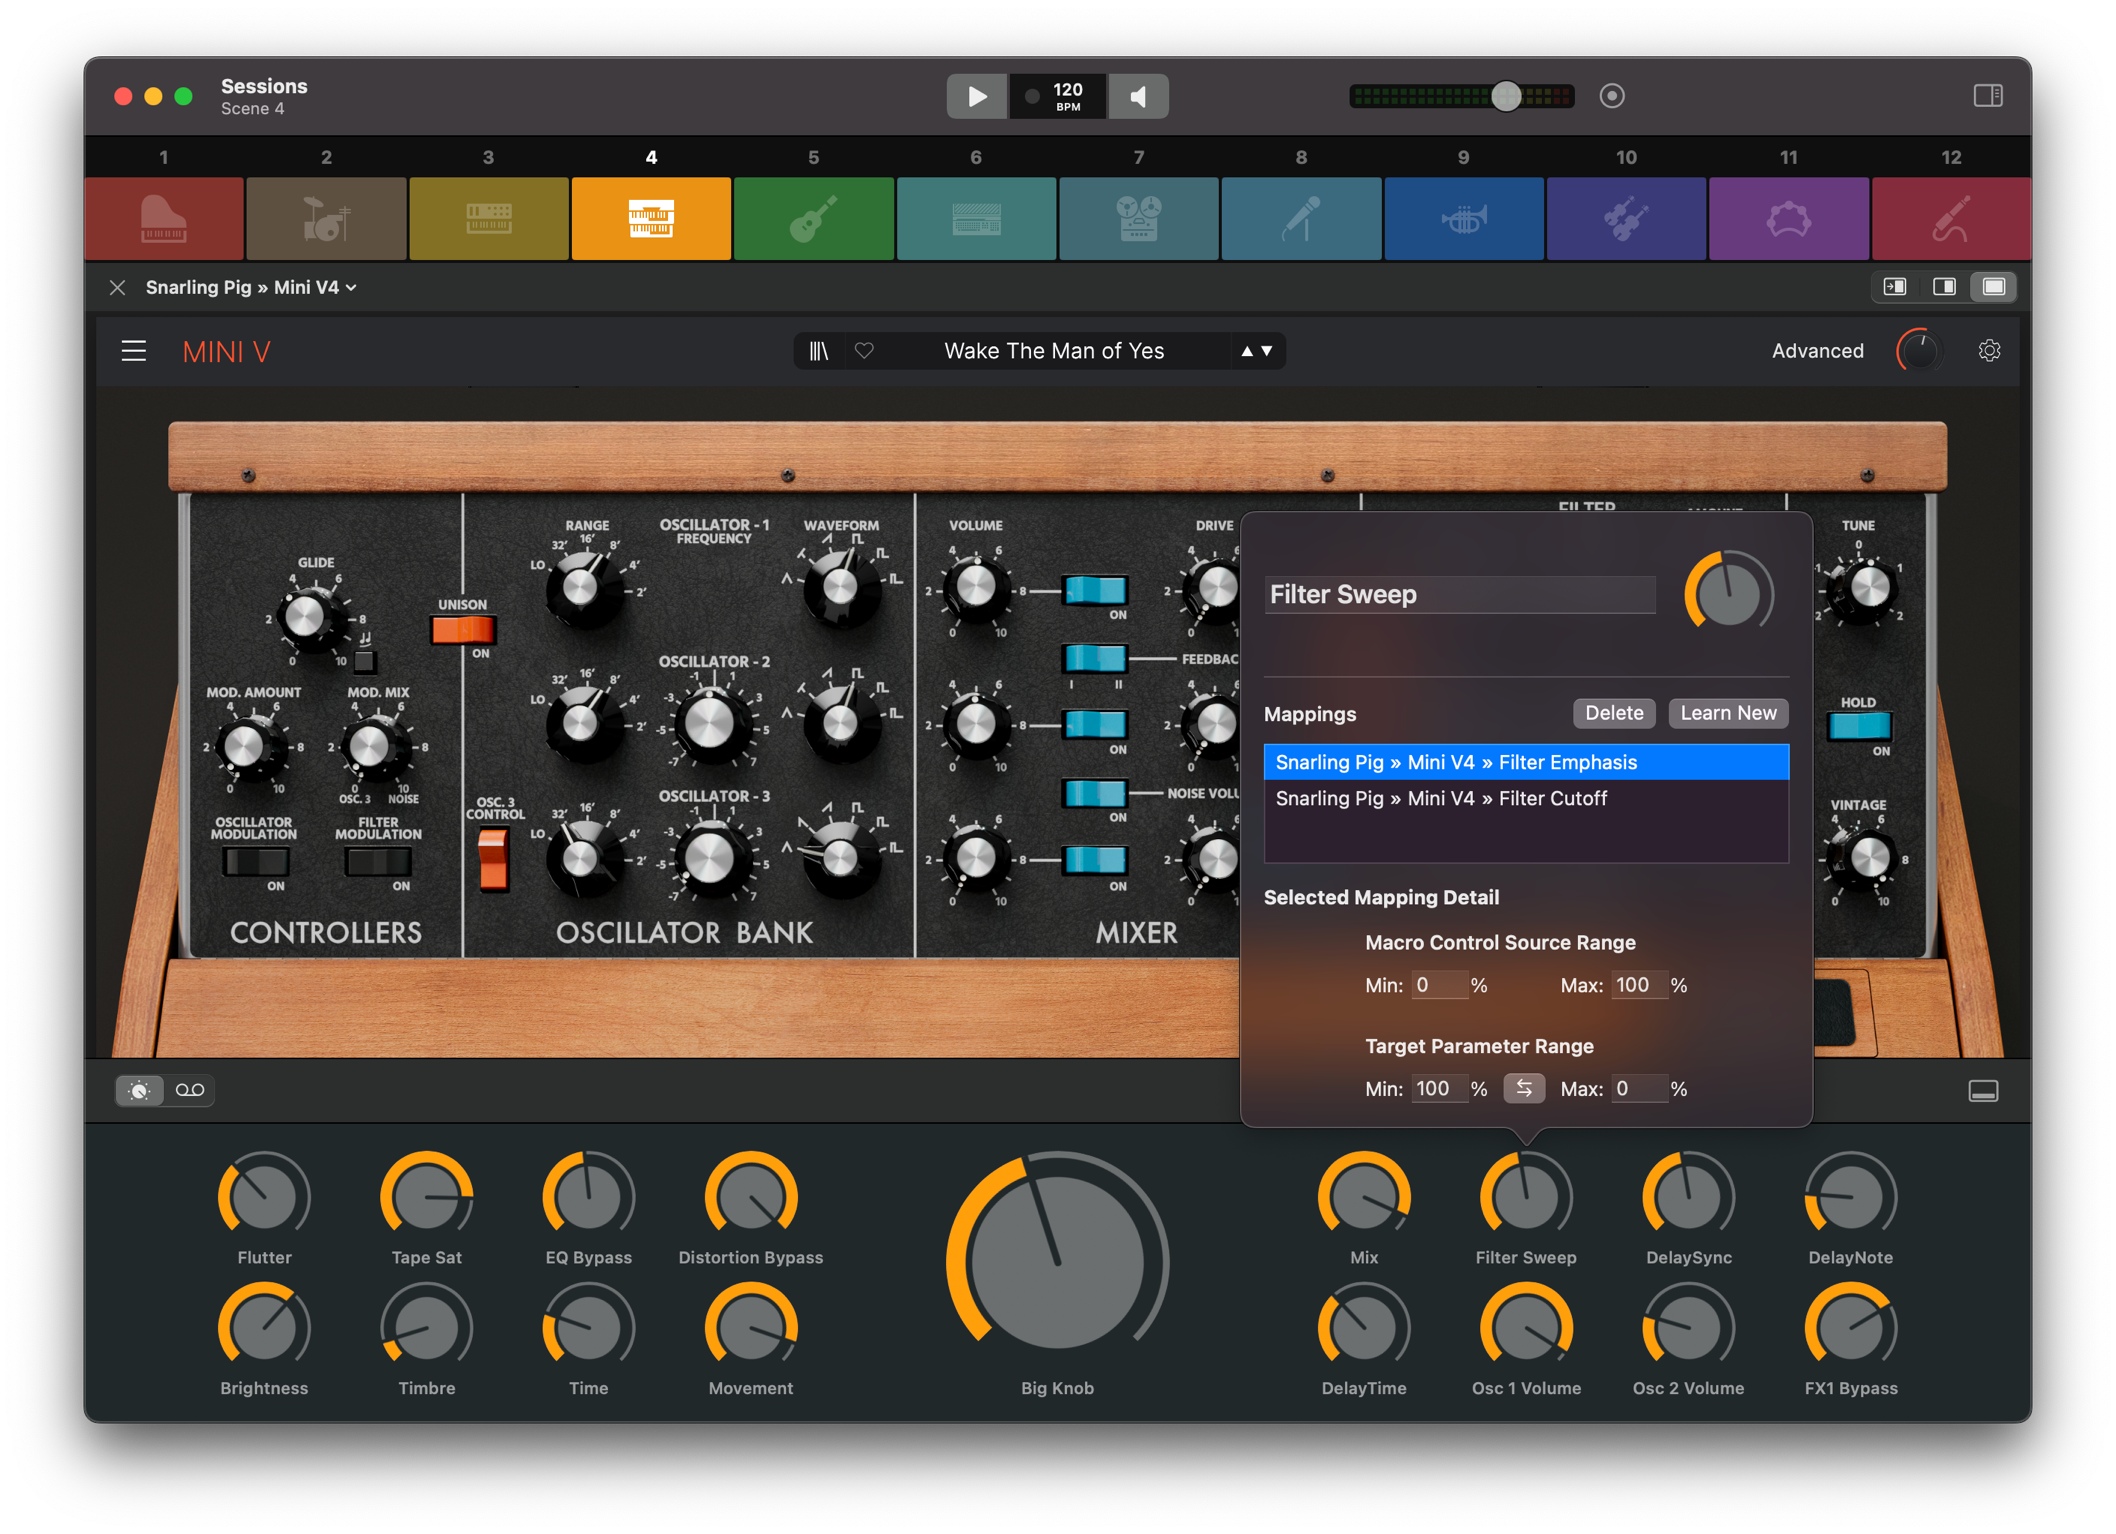Image resolution: width=2116 pixels, height=1534 pixels.
Task: Switch to the tape loop view icon
Action: (190, 1090)
